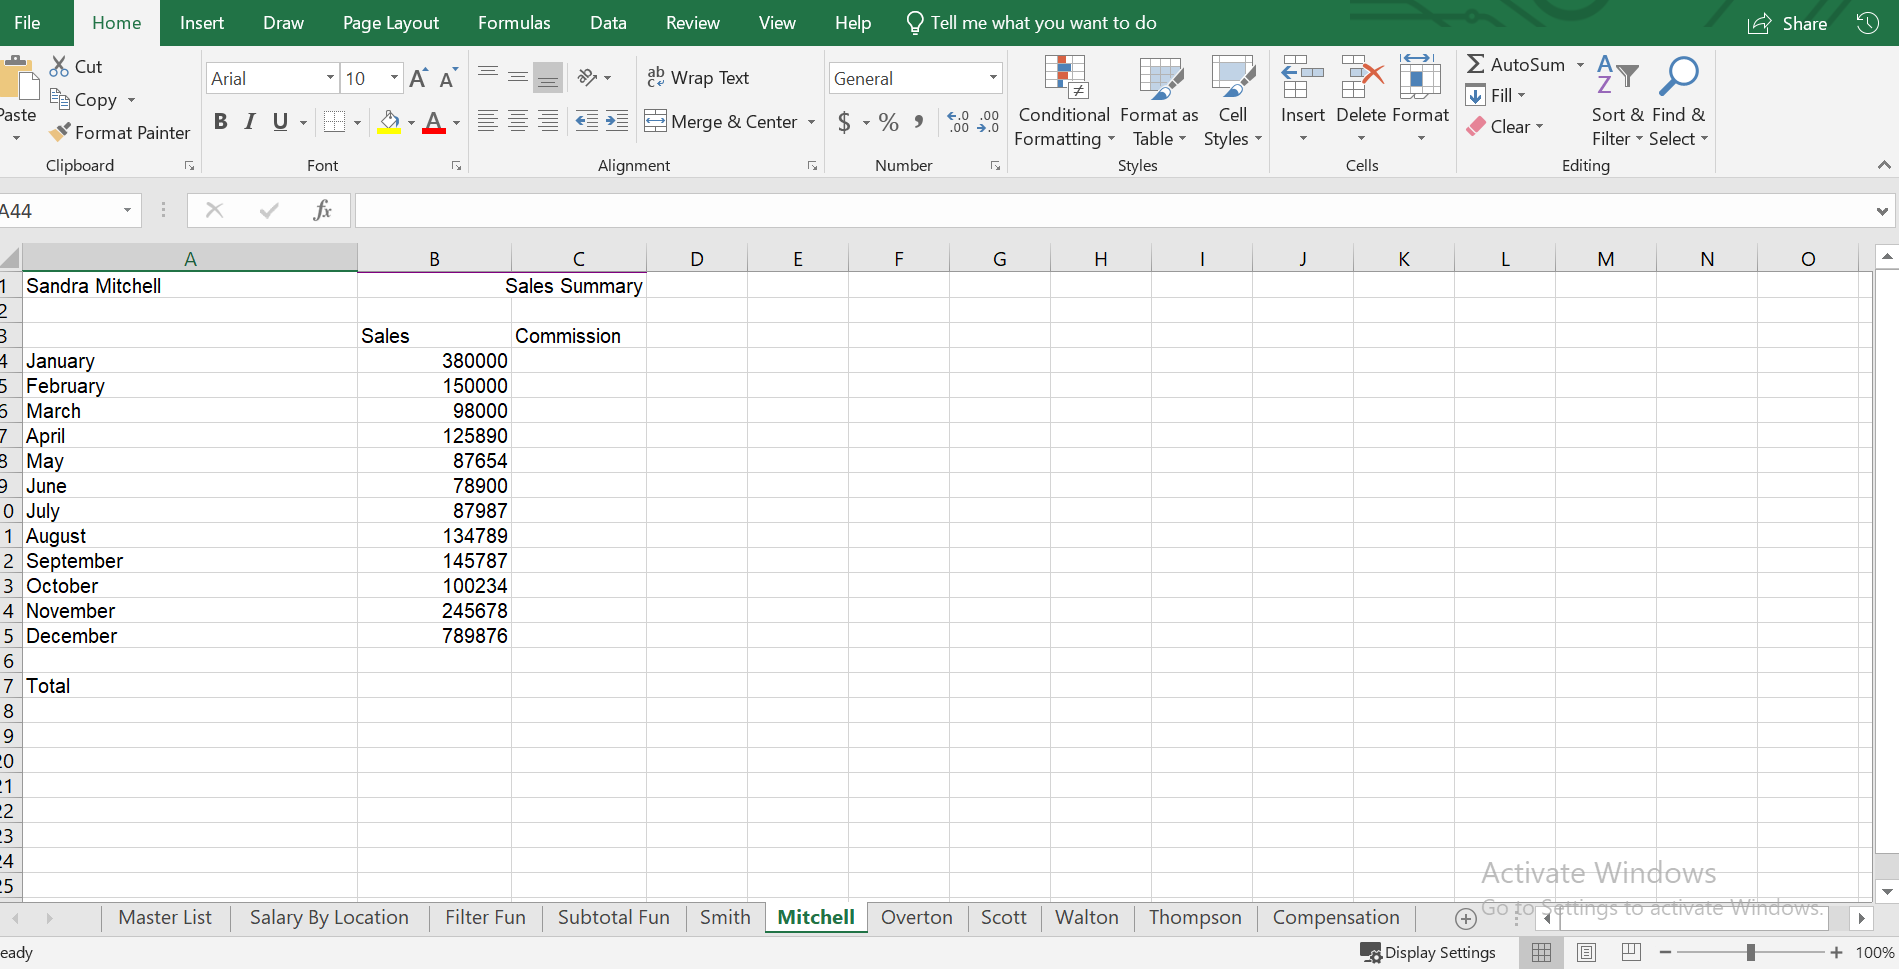Open the AutoSum dropdown arrow

tap(1580, 65)
